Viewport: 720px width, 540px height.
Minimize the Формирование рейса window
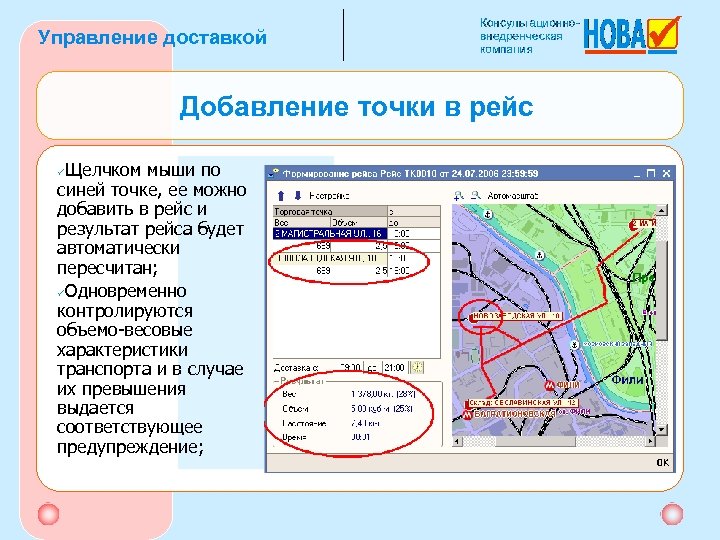(636, 174)
